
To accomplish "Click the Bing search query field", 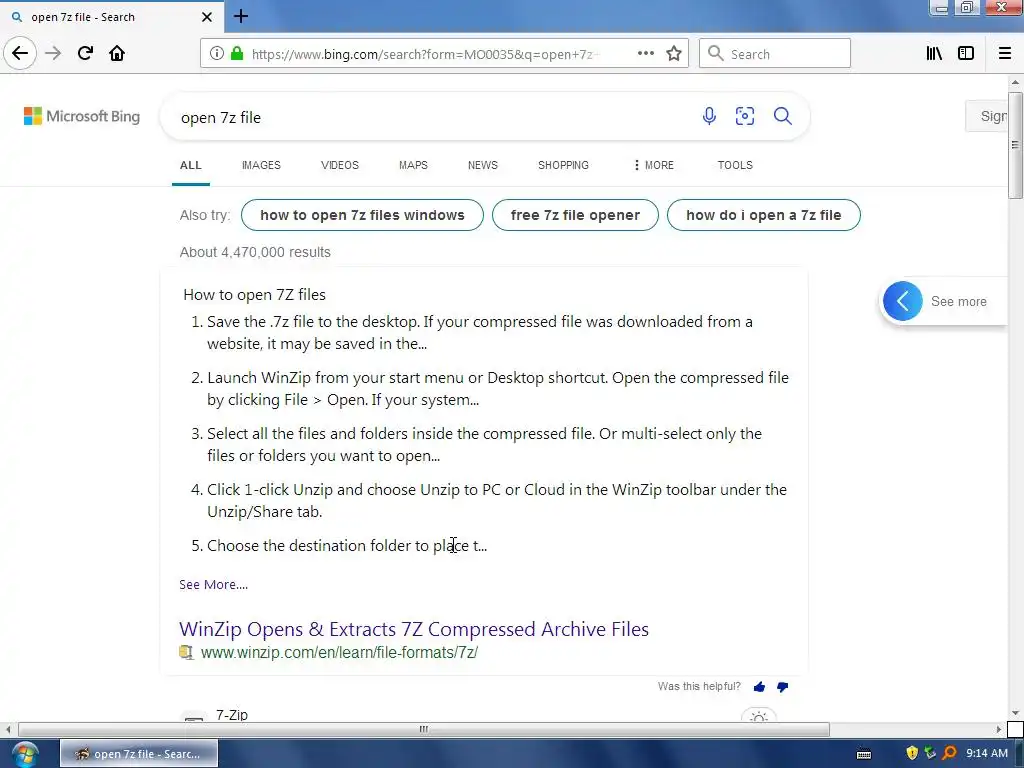I will 431,118.
